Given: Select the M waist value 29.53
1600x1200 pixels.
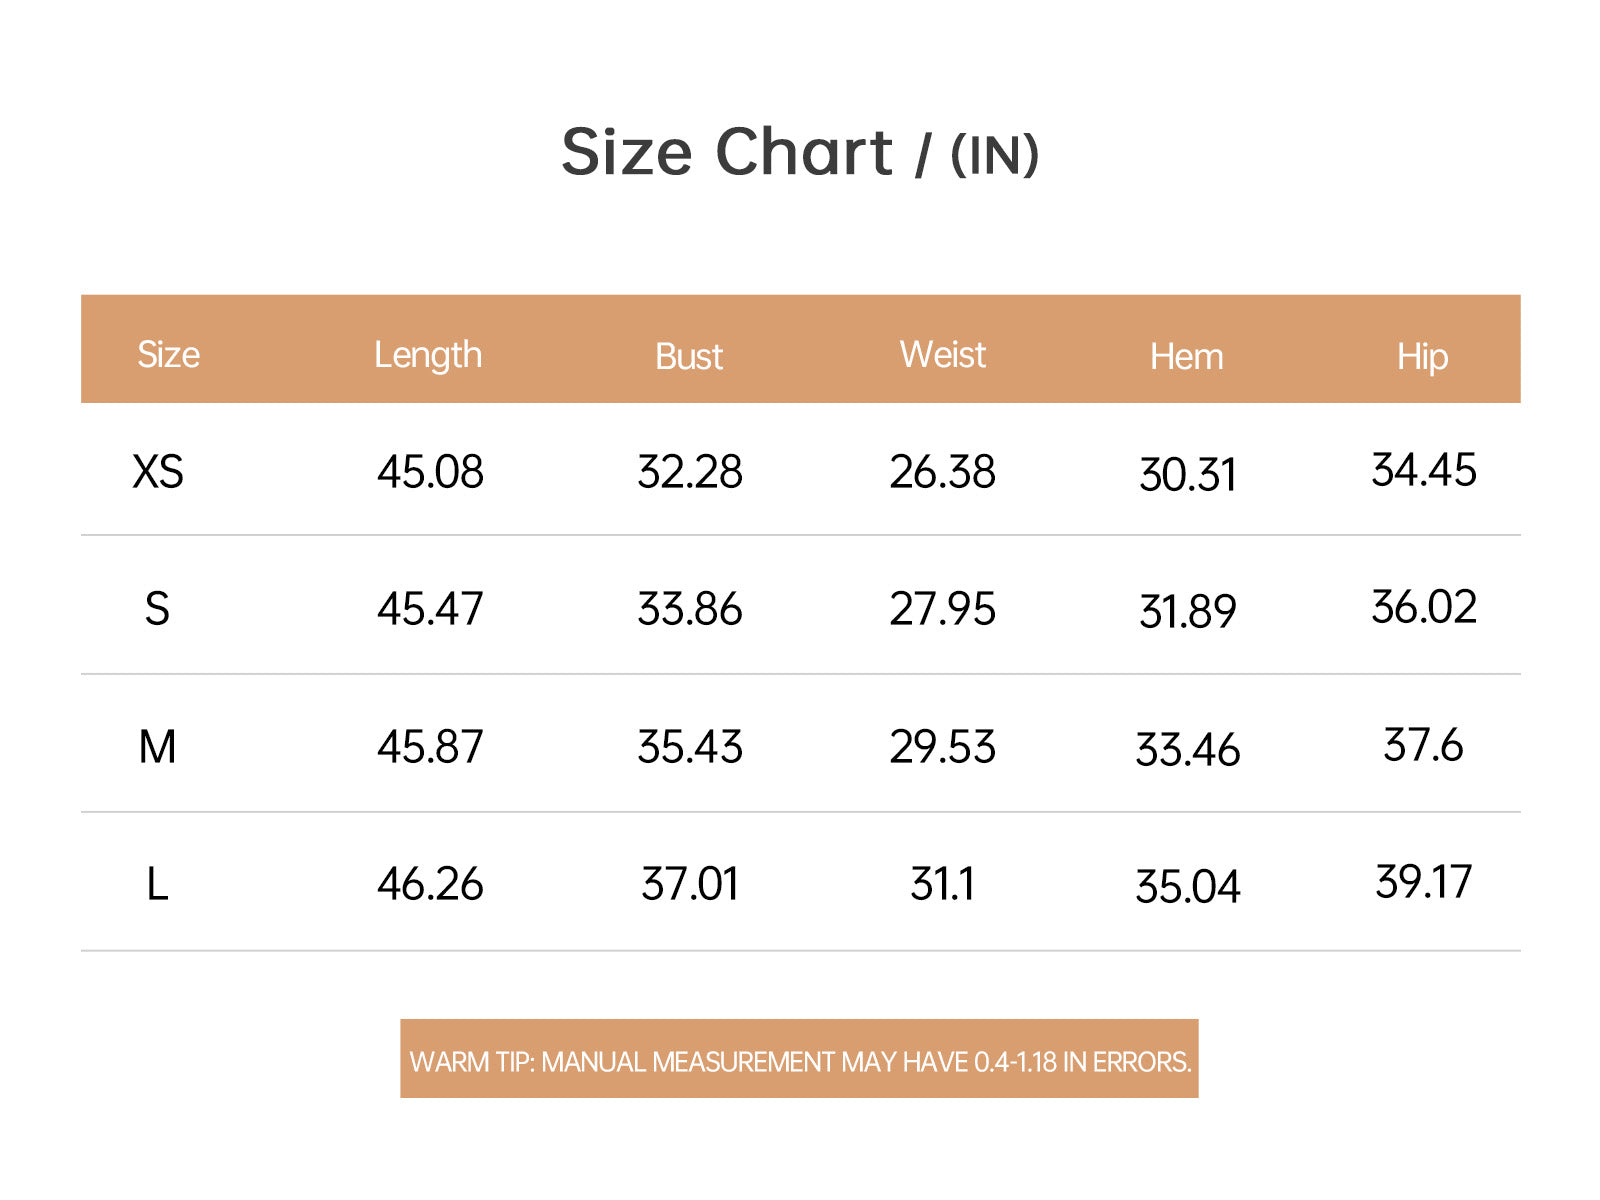Looking at the screenshot, I should 942,747.
